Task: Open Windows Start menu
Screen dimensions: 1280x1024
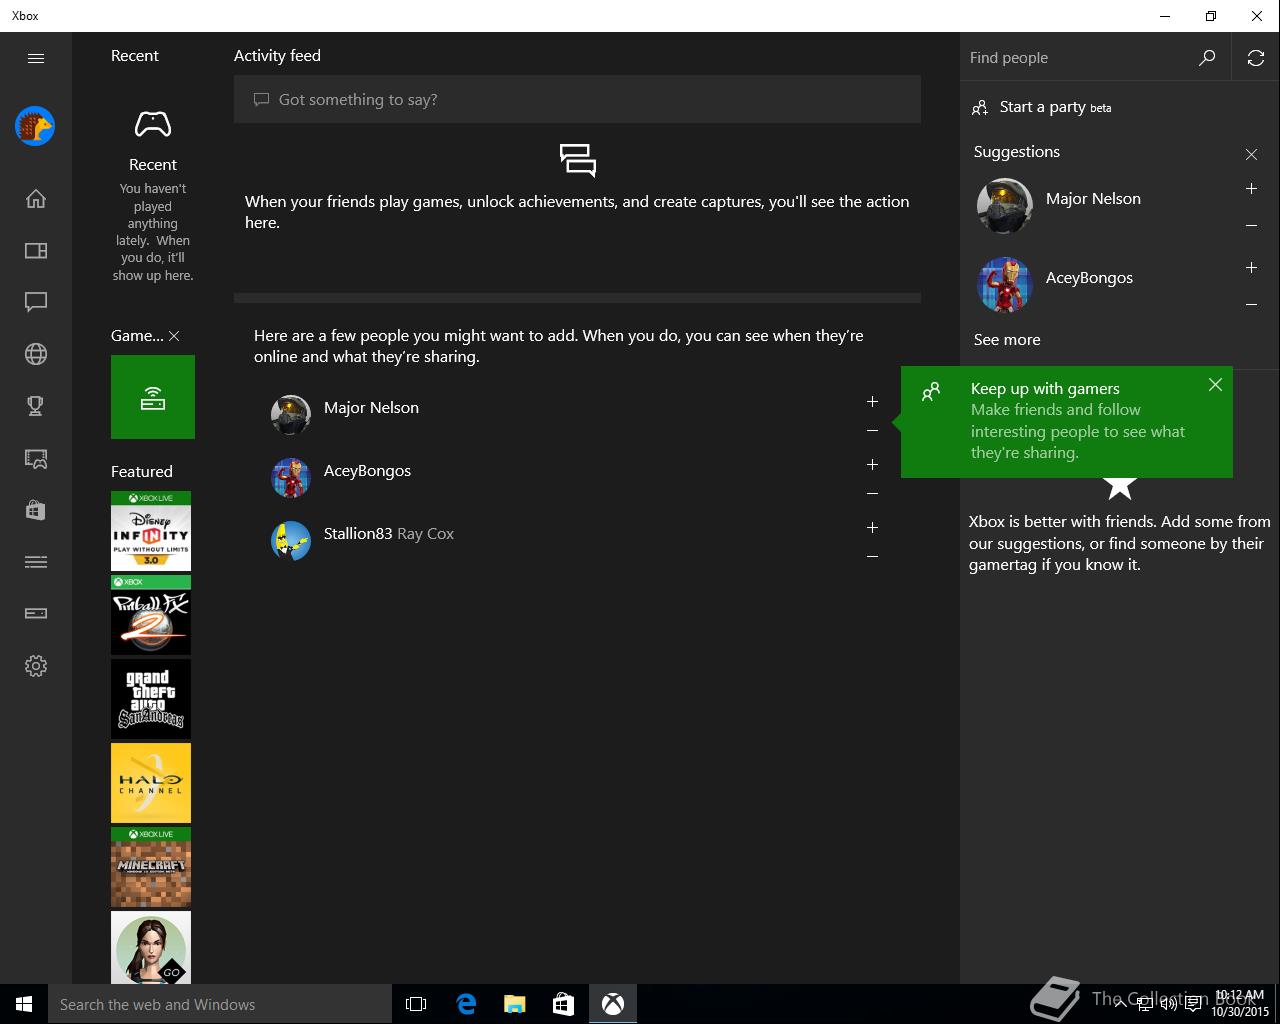Action: point(24,1004)
